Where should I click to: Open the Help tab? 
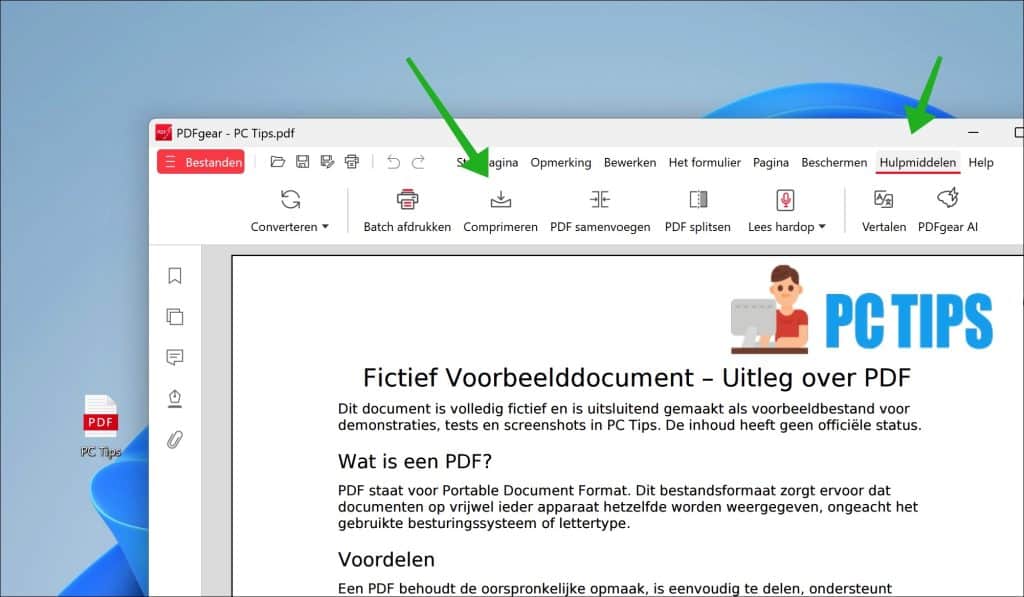tap(980, 162)
